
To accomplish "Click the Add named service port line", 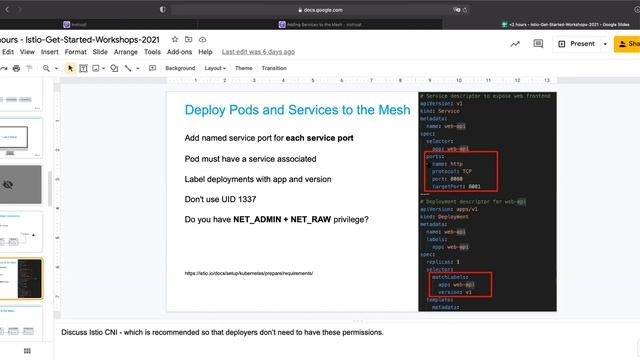I will pos(269,138).
